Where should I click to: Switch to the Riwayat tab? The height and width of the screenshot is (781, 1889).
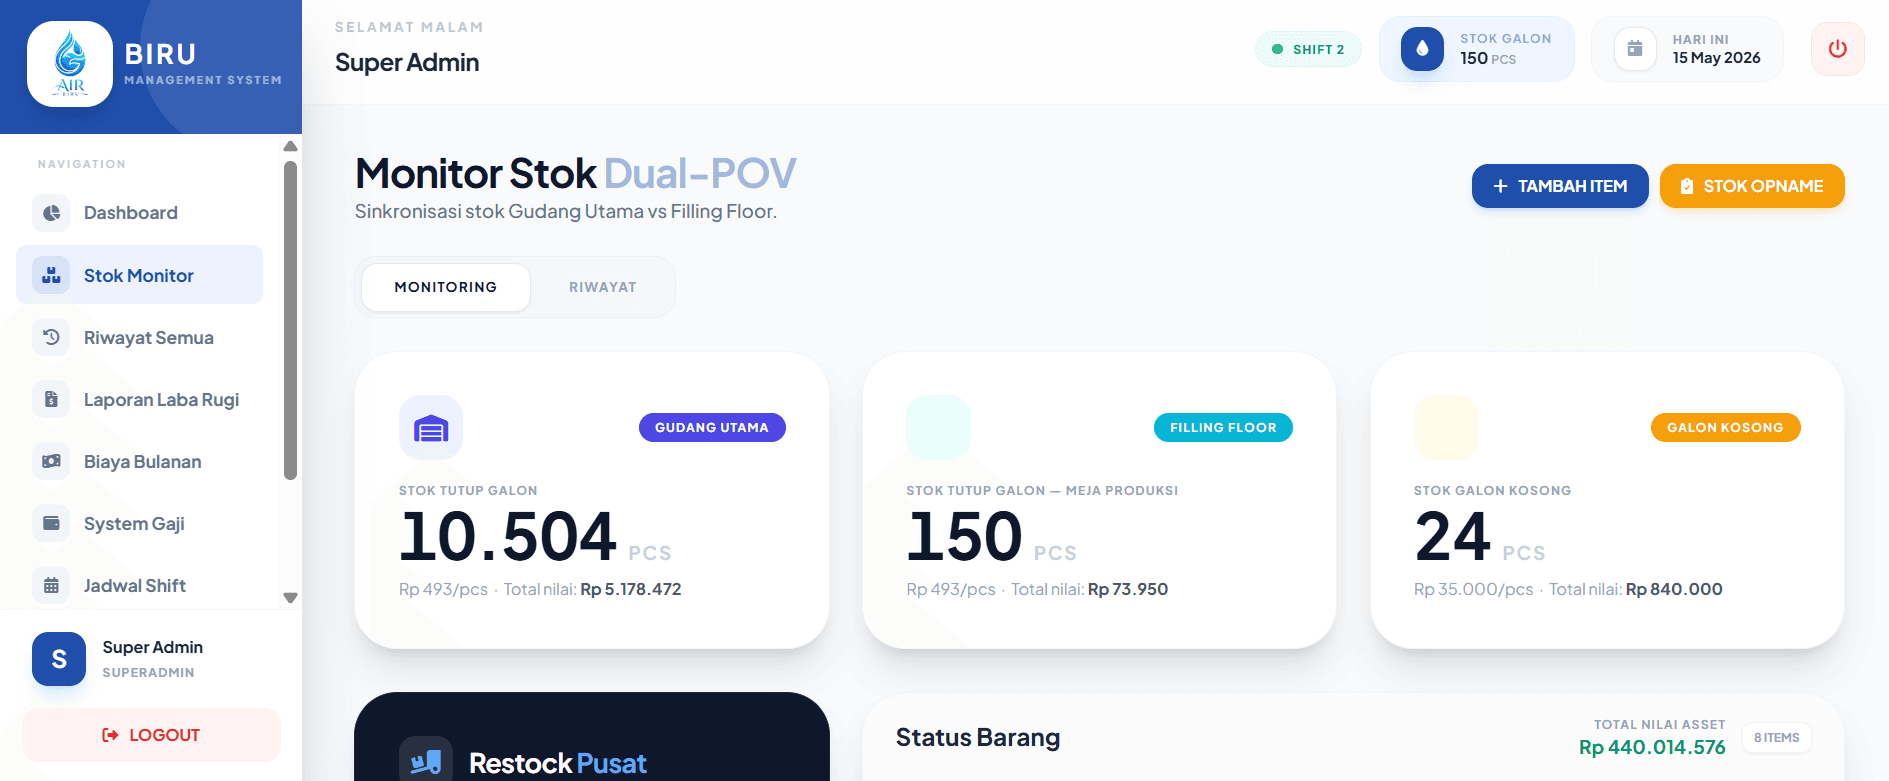point(602,287)
